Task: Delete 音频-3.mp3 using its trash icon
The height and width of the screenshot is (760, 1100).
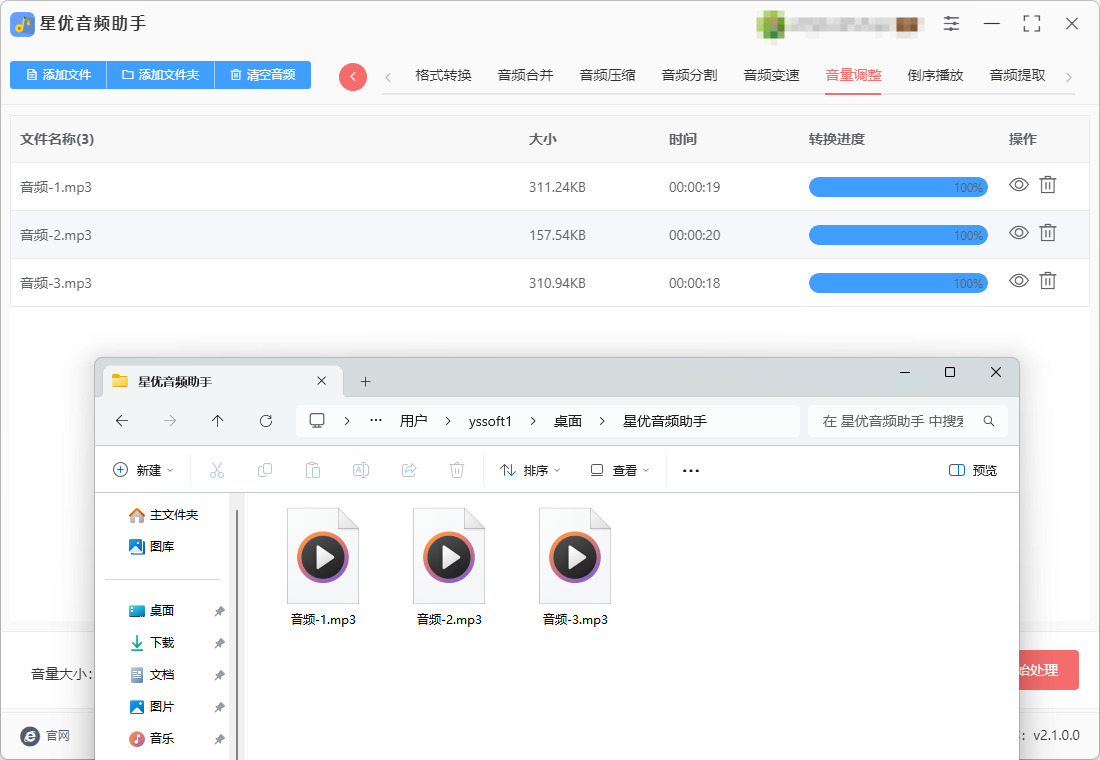Action: coord(1047,281)
